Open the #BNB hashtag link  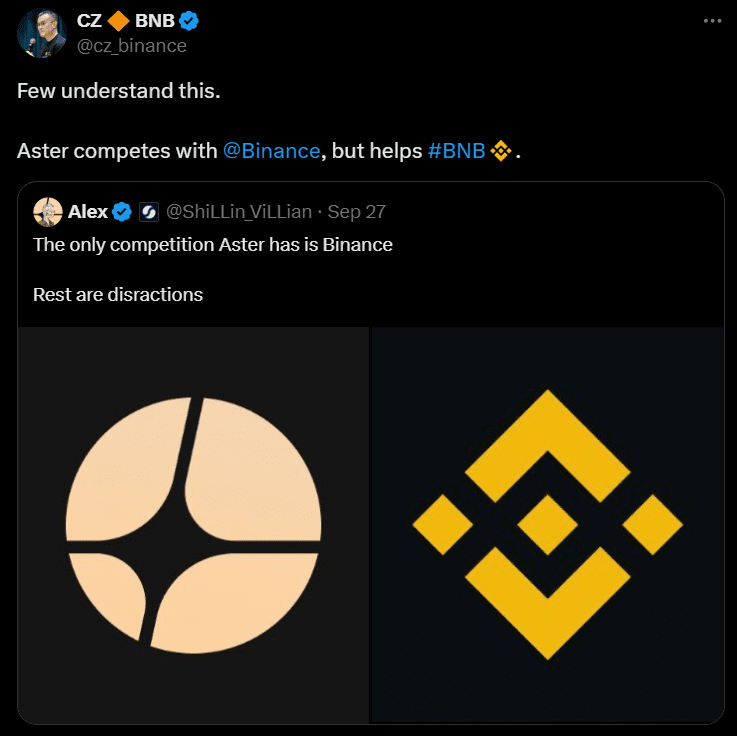457,151
